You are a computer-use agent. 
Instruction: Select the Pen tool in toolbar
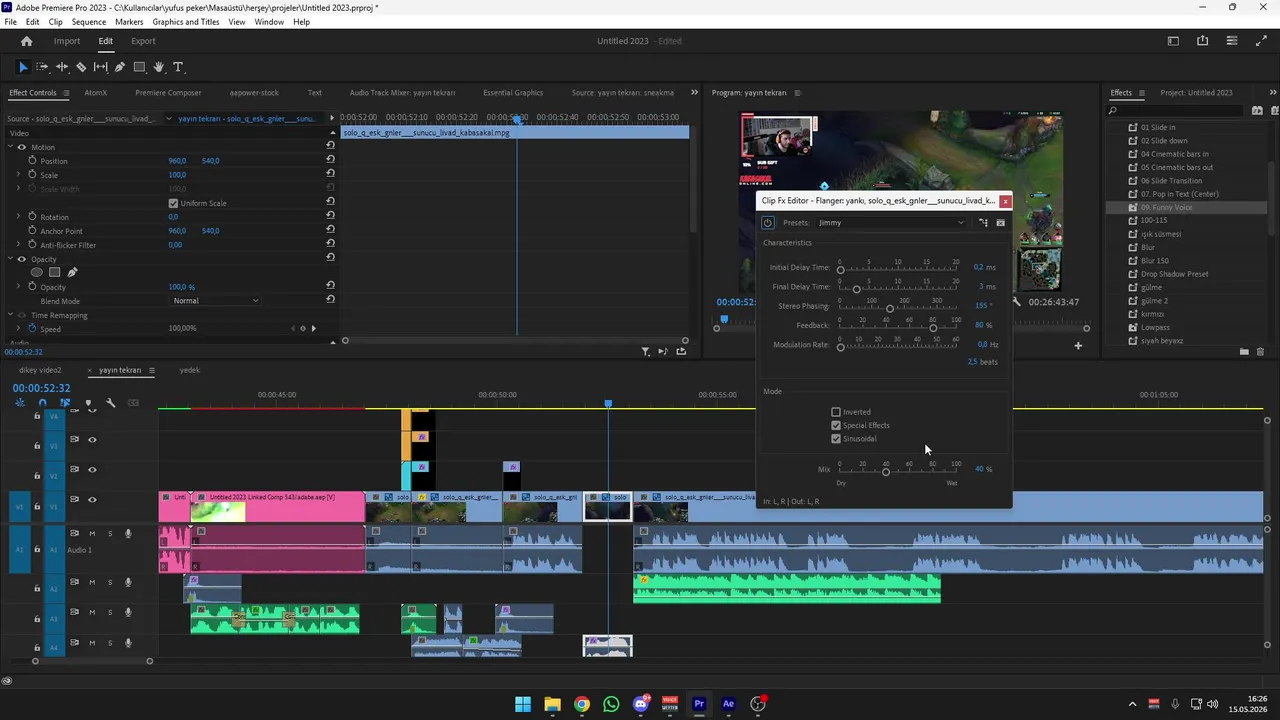(x=120, y=67)
